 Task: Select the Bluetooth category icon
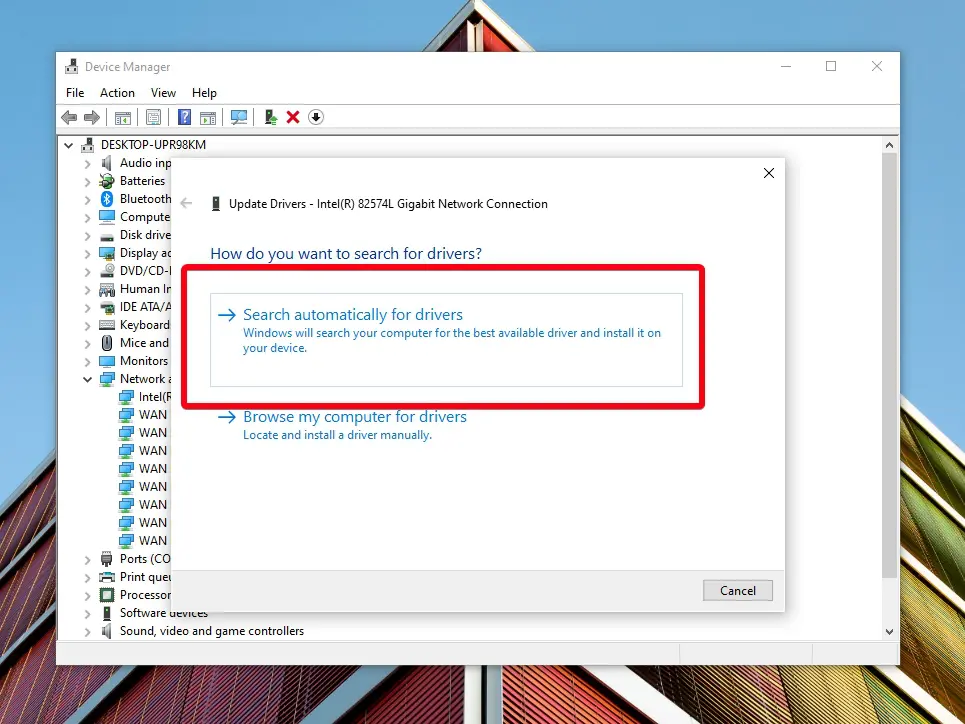(x=107, y=199)
